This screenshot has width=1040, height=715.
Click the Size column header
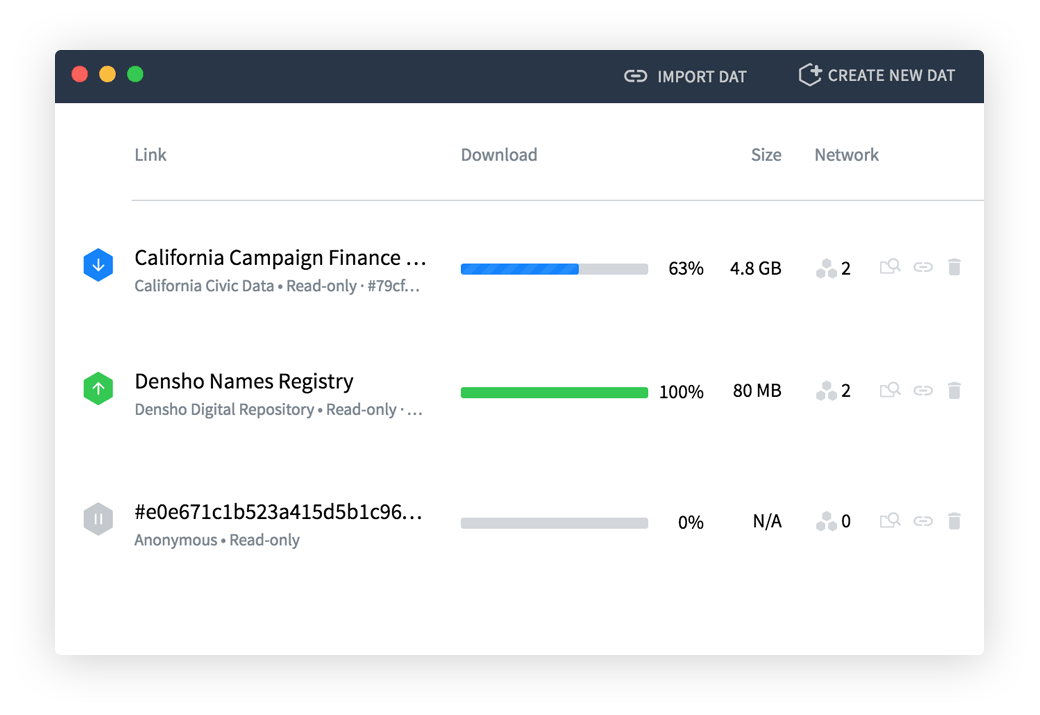pos(766,155)
